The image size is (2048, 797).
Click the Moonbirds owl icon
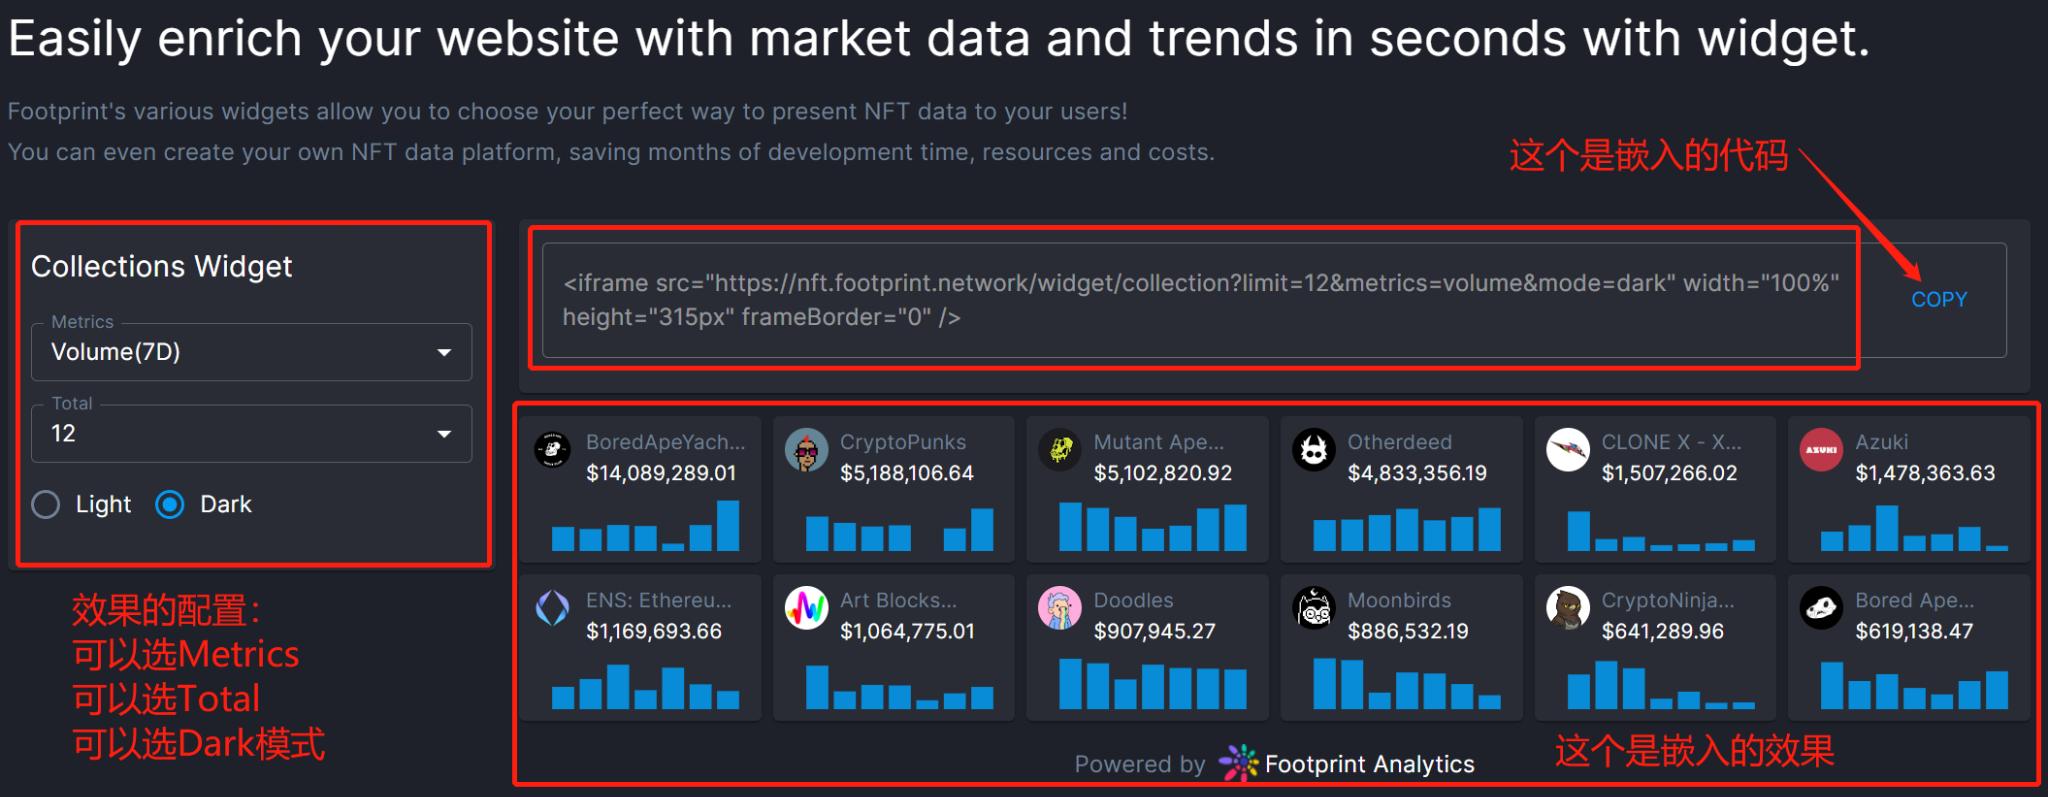1314,608
